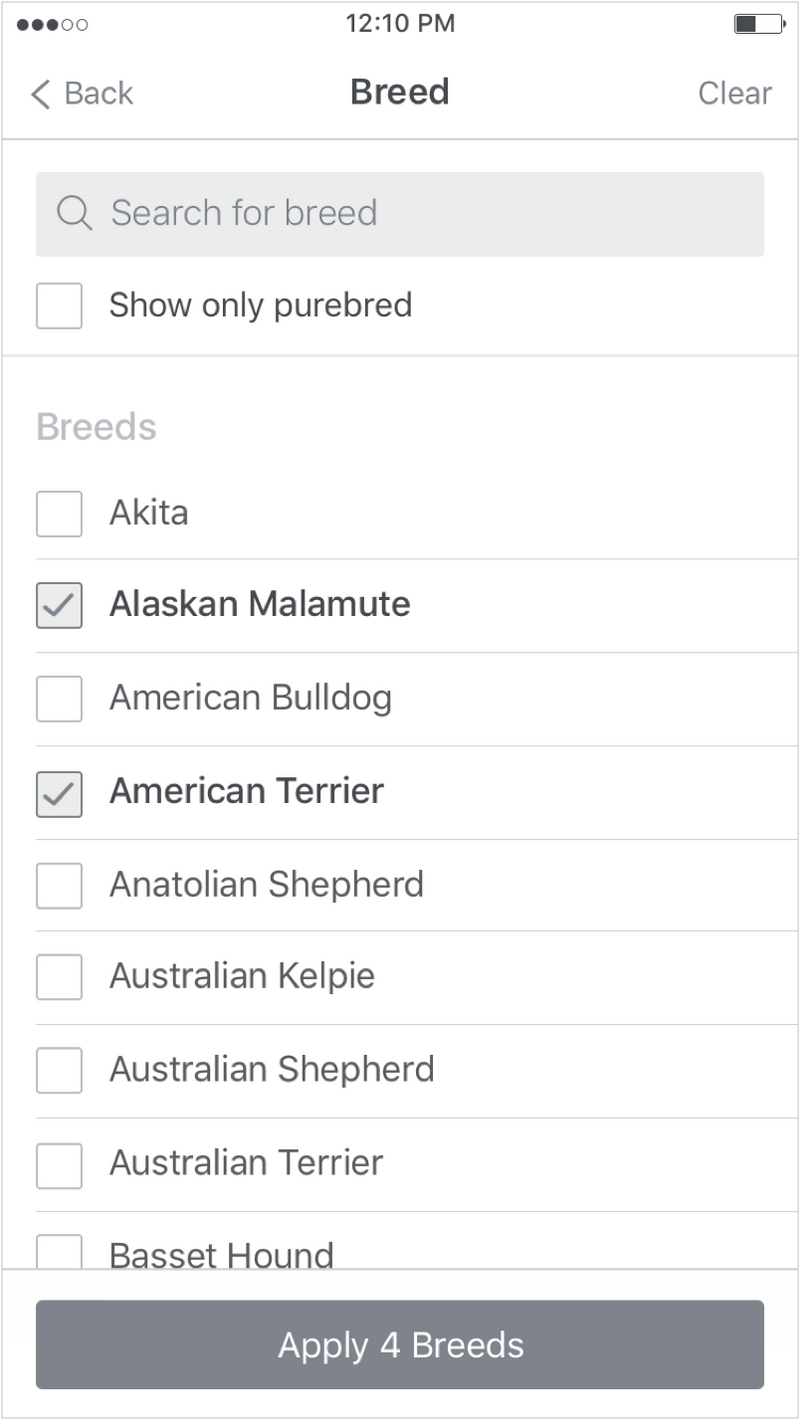Tick the Anatolian Shepherd checkbox
The height and width of the screenshot is (1419, 800).
[59, 885]
